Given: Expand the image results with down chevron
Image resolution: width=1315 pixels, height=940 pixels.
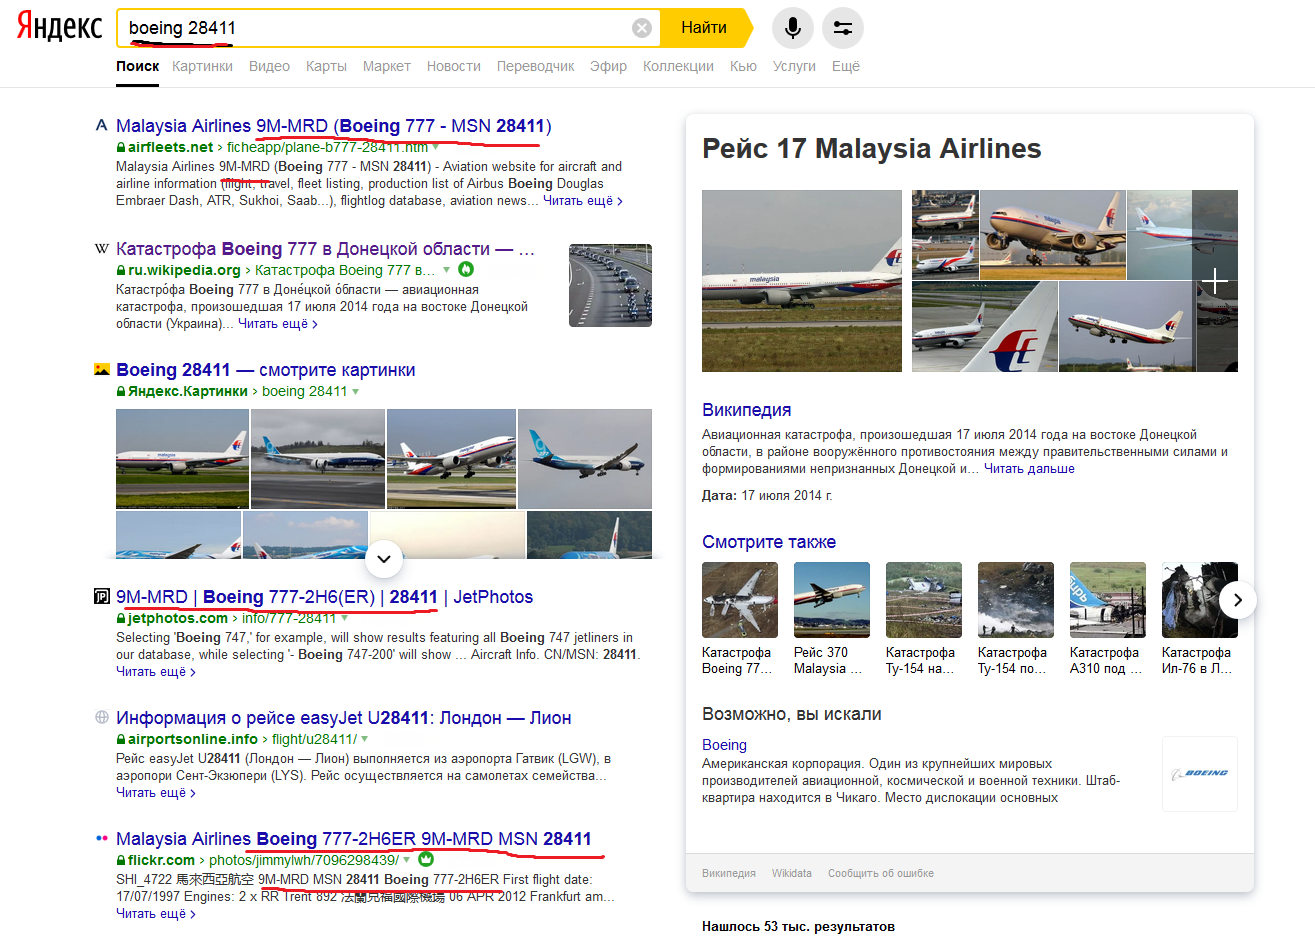Looking at the screenshot, I should pyautogui.click(x=384, y=559).
